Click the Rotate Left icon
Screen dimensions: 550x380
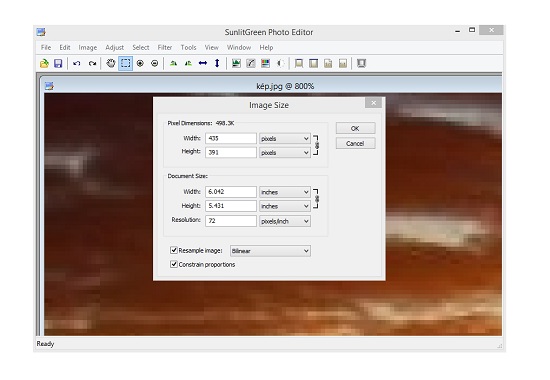click(173, 64)
